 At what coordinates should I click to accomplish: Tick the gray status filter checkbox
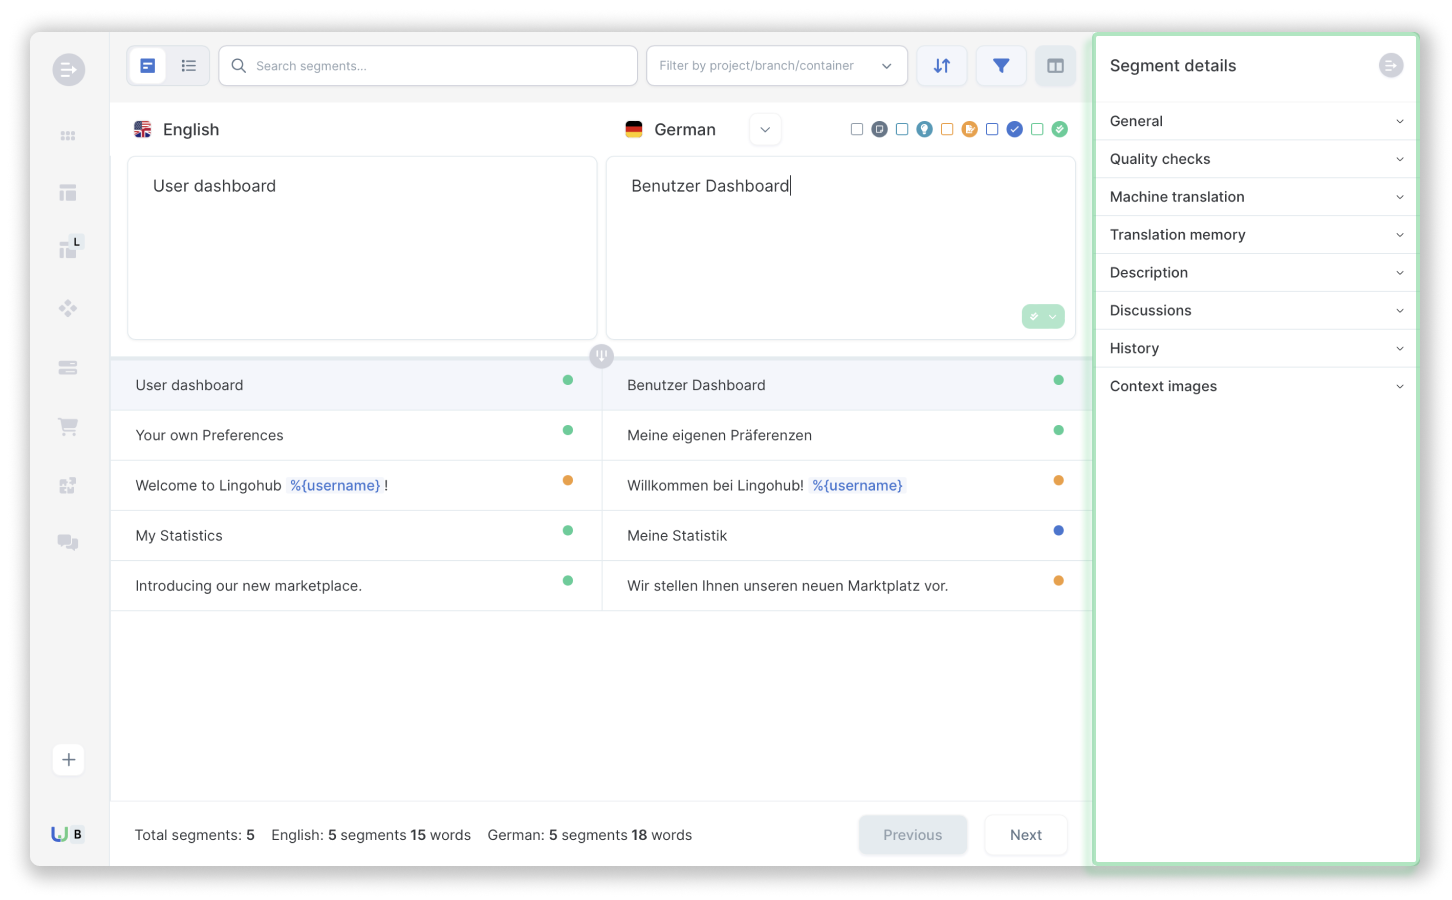click(x=857, y=129)
